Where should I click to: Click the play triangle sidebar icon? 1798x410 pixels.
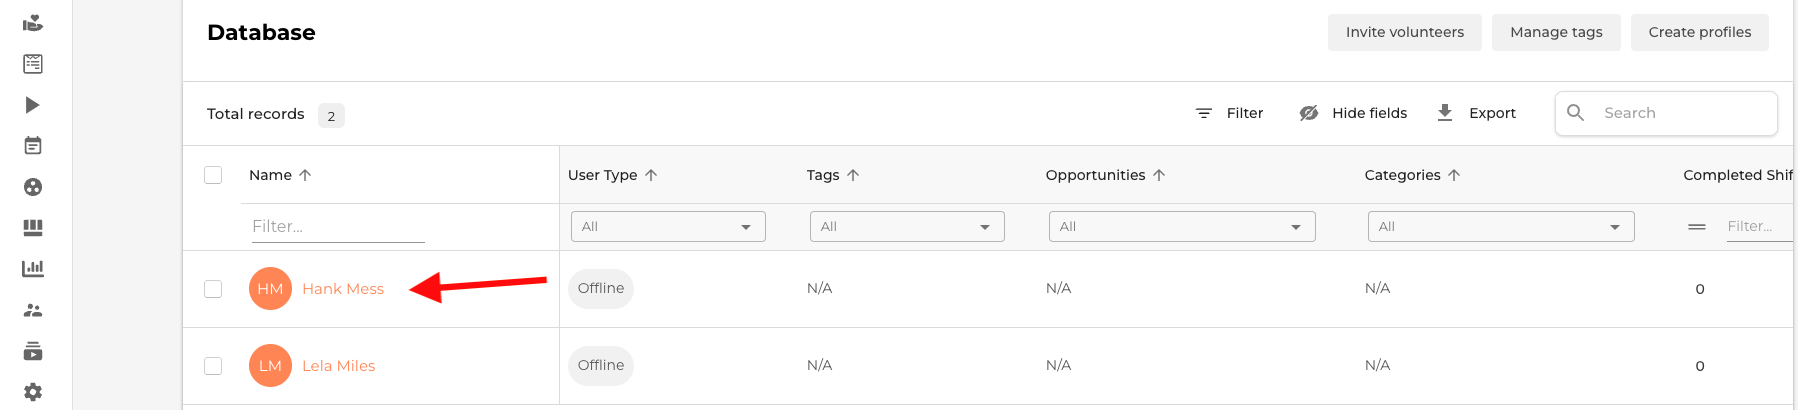[x=33, y=105]
